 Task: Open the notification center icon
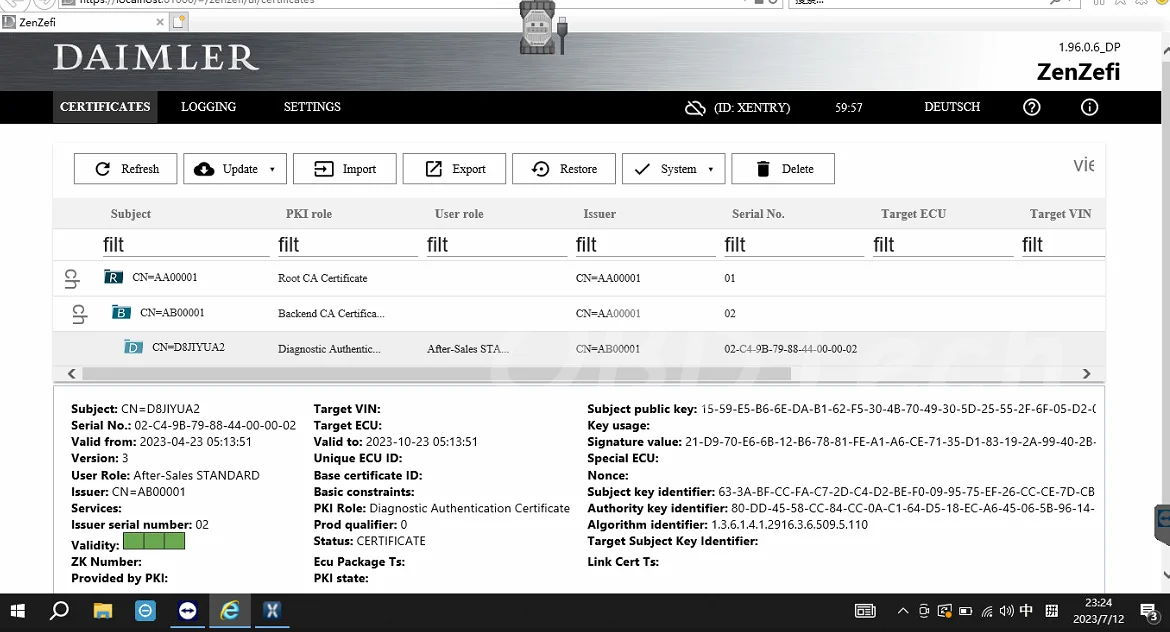coord(1149,612)
